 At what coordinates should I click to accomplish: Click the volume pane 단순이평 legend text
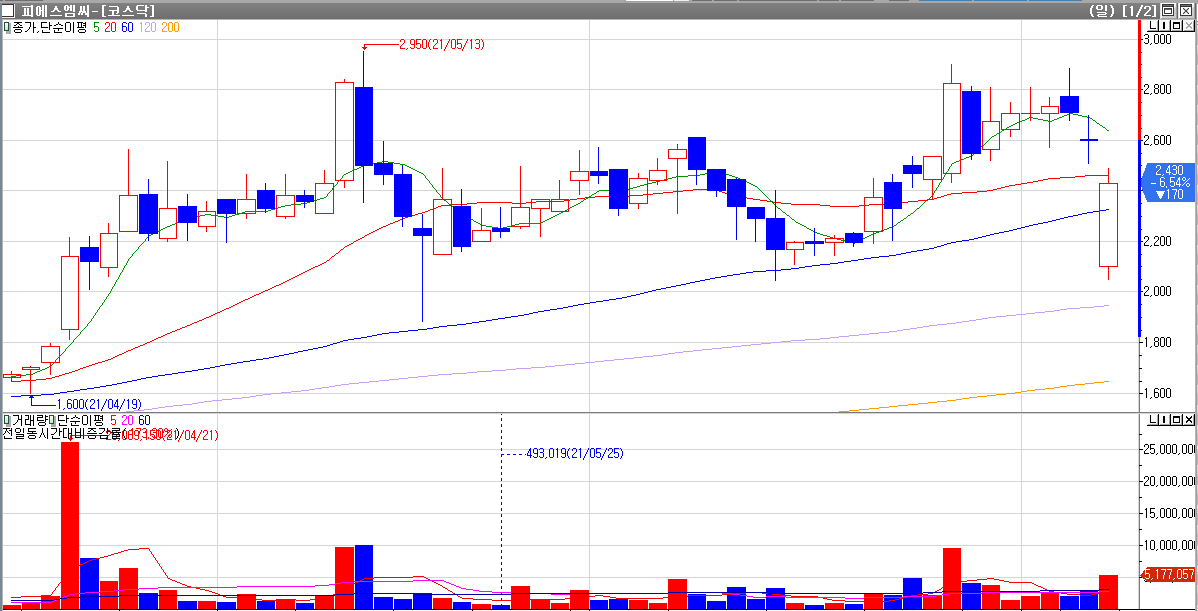82,421
